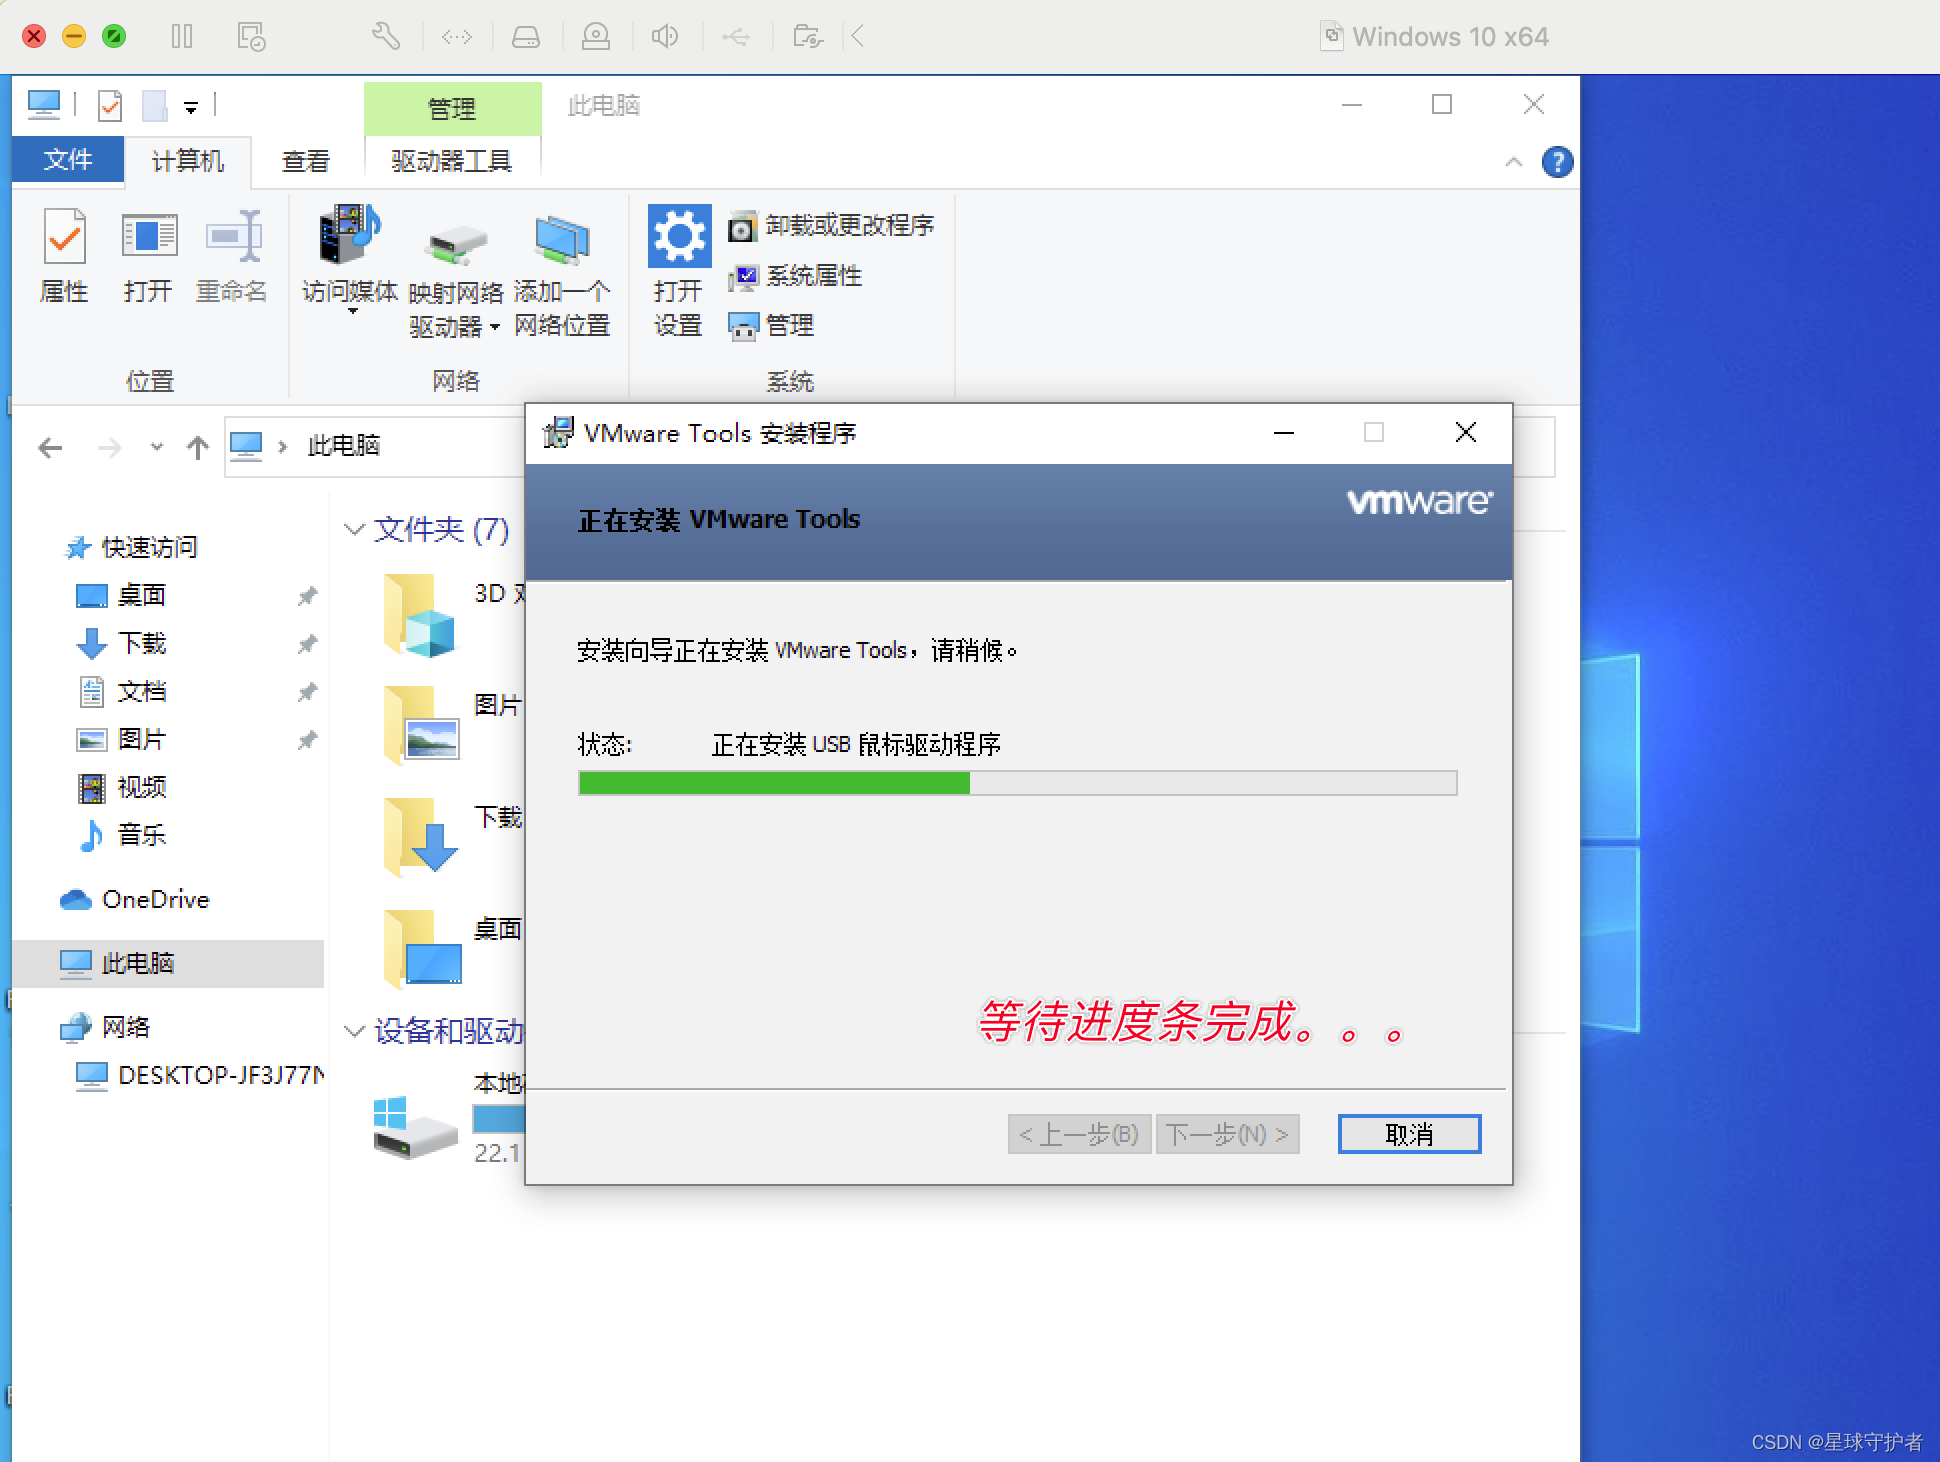The width and height of the screenshot is (1940, 1462).
Task: Click the Properties (属性) ribbon icon
Action: tap(64, 255)
